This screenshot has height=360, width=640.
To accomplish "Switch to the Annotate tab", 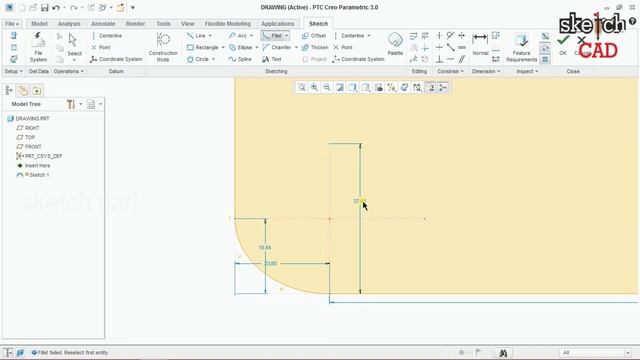I will (103, 24).
